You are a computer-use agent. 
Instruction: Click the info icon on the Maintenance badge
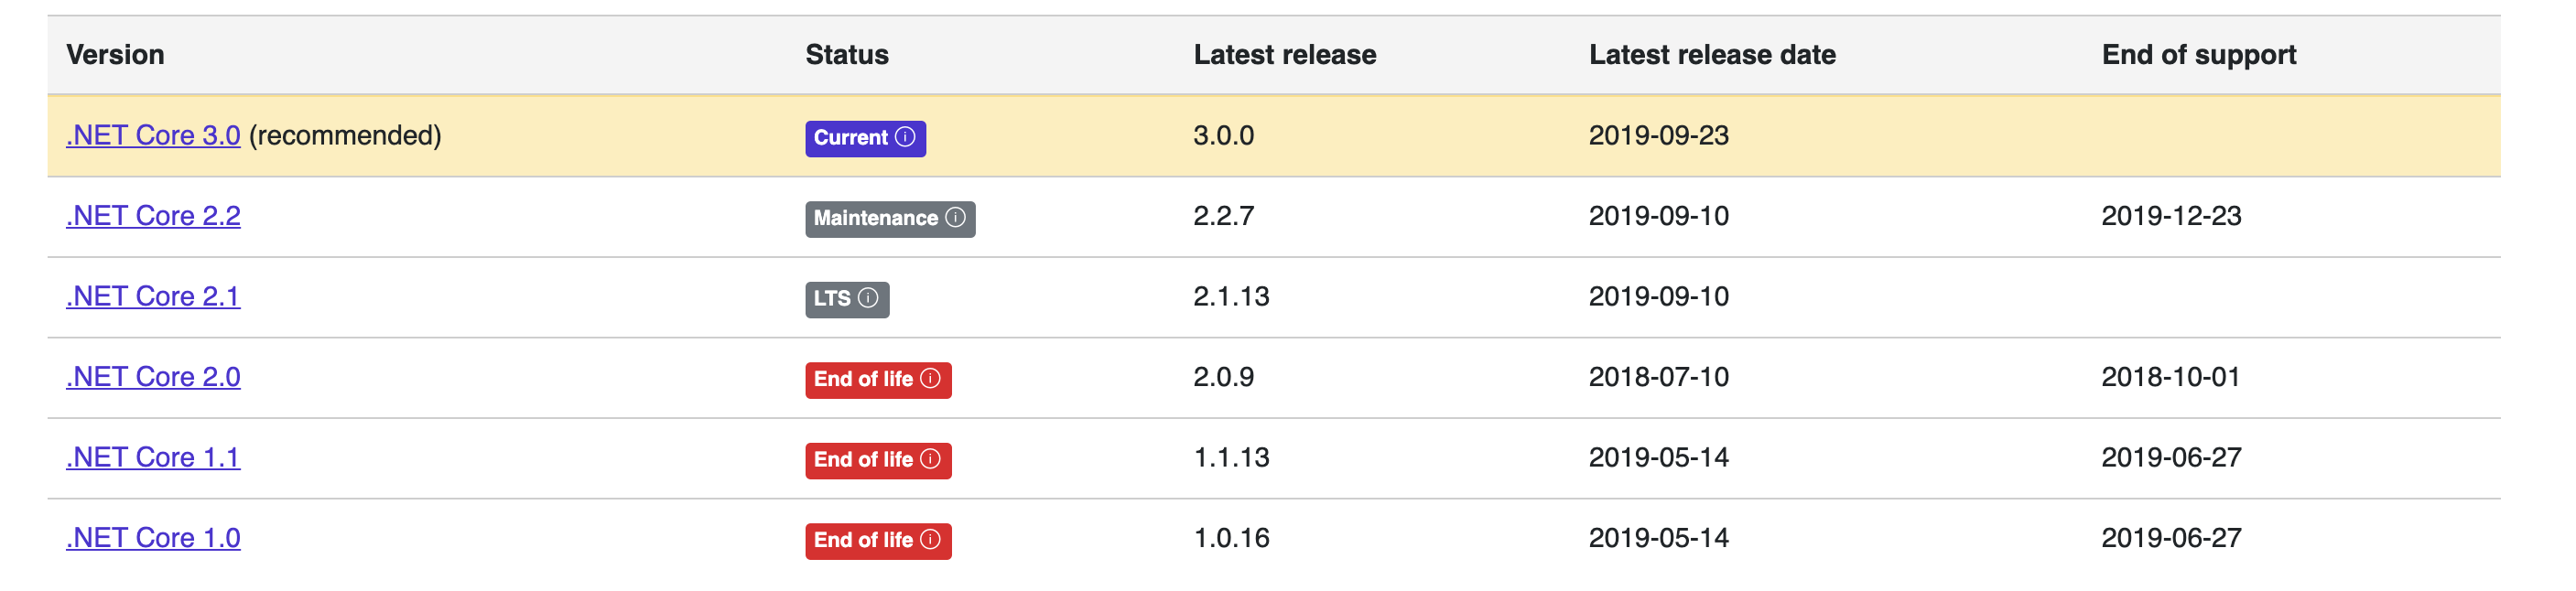tap(956, 218)
